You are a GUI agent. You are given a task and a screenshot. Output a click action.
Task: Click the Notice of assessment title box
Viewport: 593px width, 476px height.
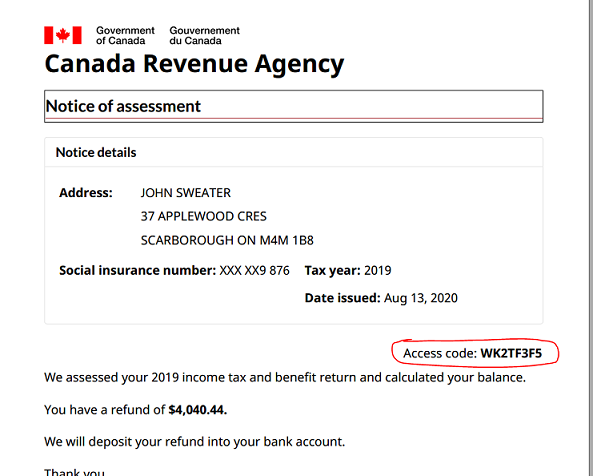coord(293,106)
